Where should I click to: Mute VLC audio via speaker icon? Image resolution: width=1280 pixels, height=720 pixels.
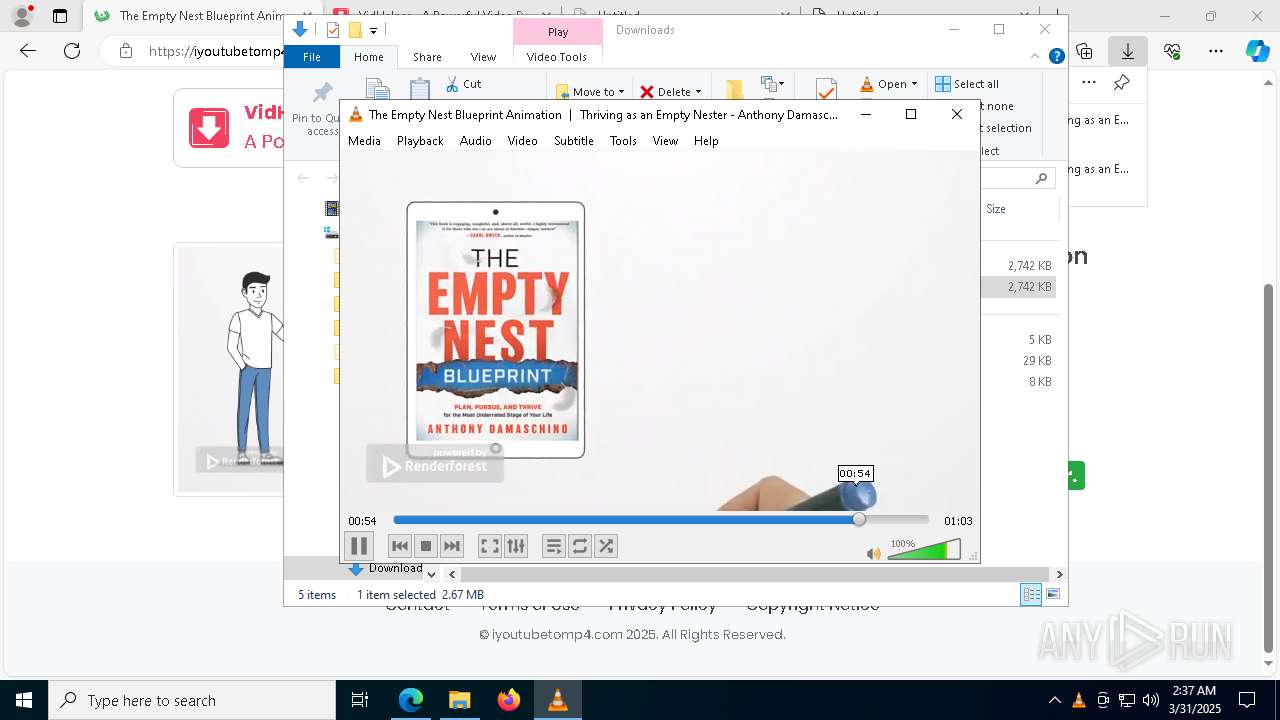pos(874,553)
